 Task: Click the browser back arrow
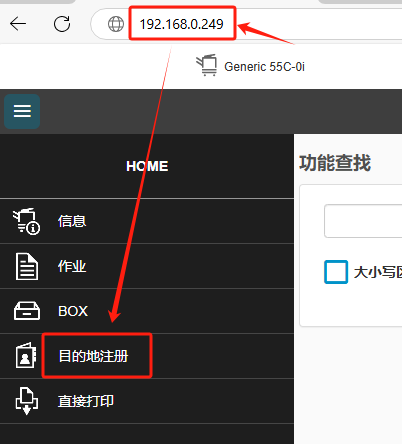point(18,24)
